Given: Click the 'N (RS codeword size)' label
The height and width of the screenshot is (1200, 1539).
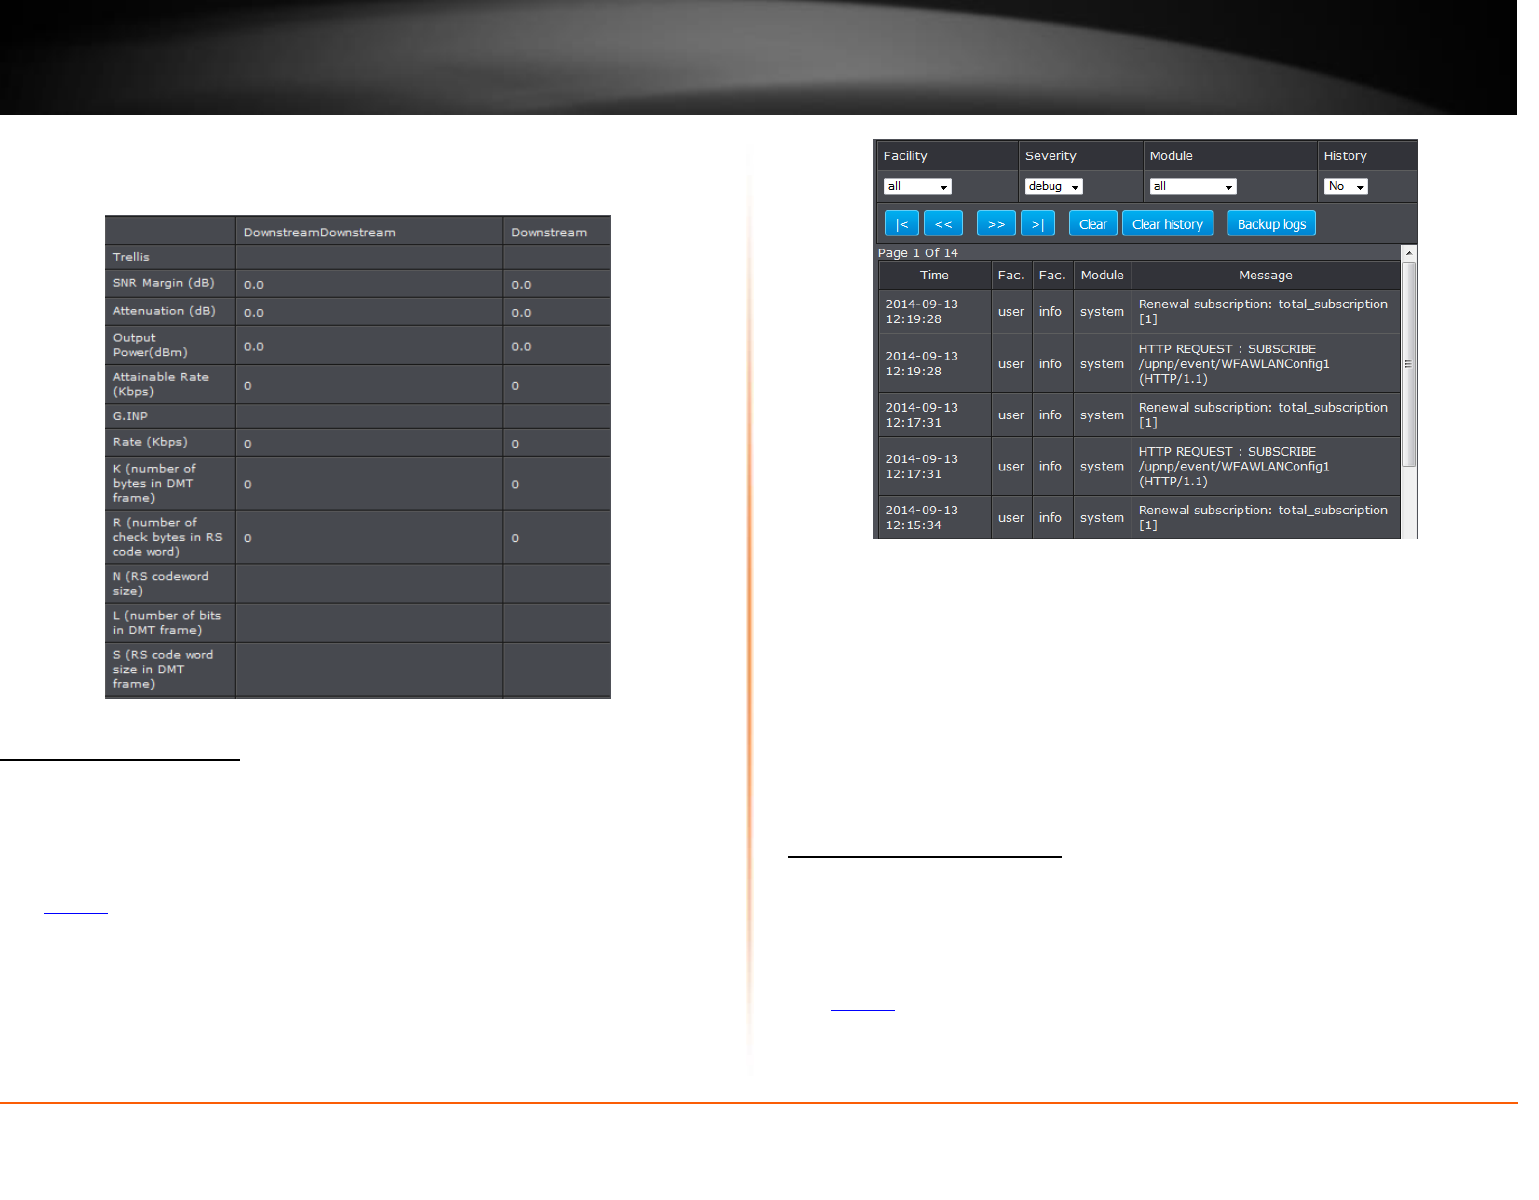Looking at the screenshot, I should (160, 584).
